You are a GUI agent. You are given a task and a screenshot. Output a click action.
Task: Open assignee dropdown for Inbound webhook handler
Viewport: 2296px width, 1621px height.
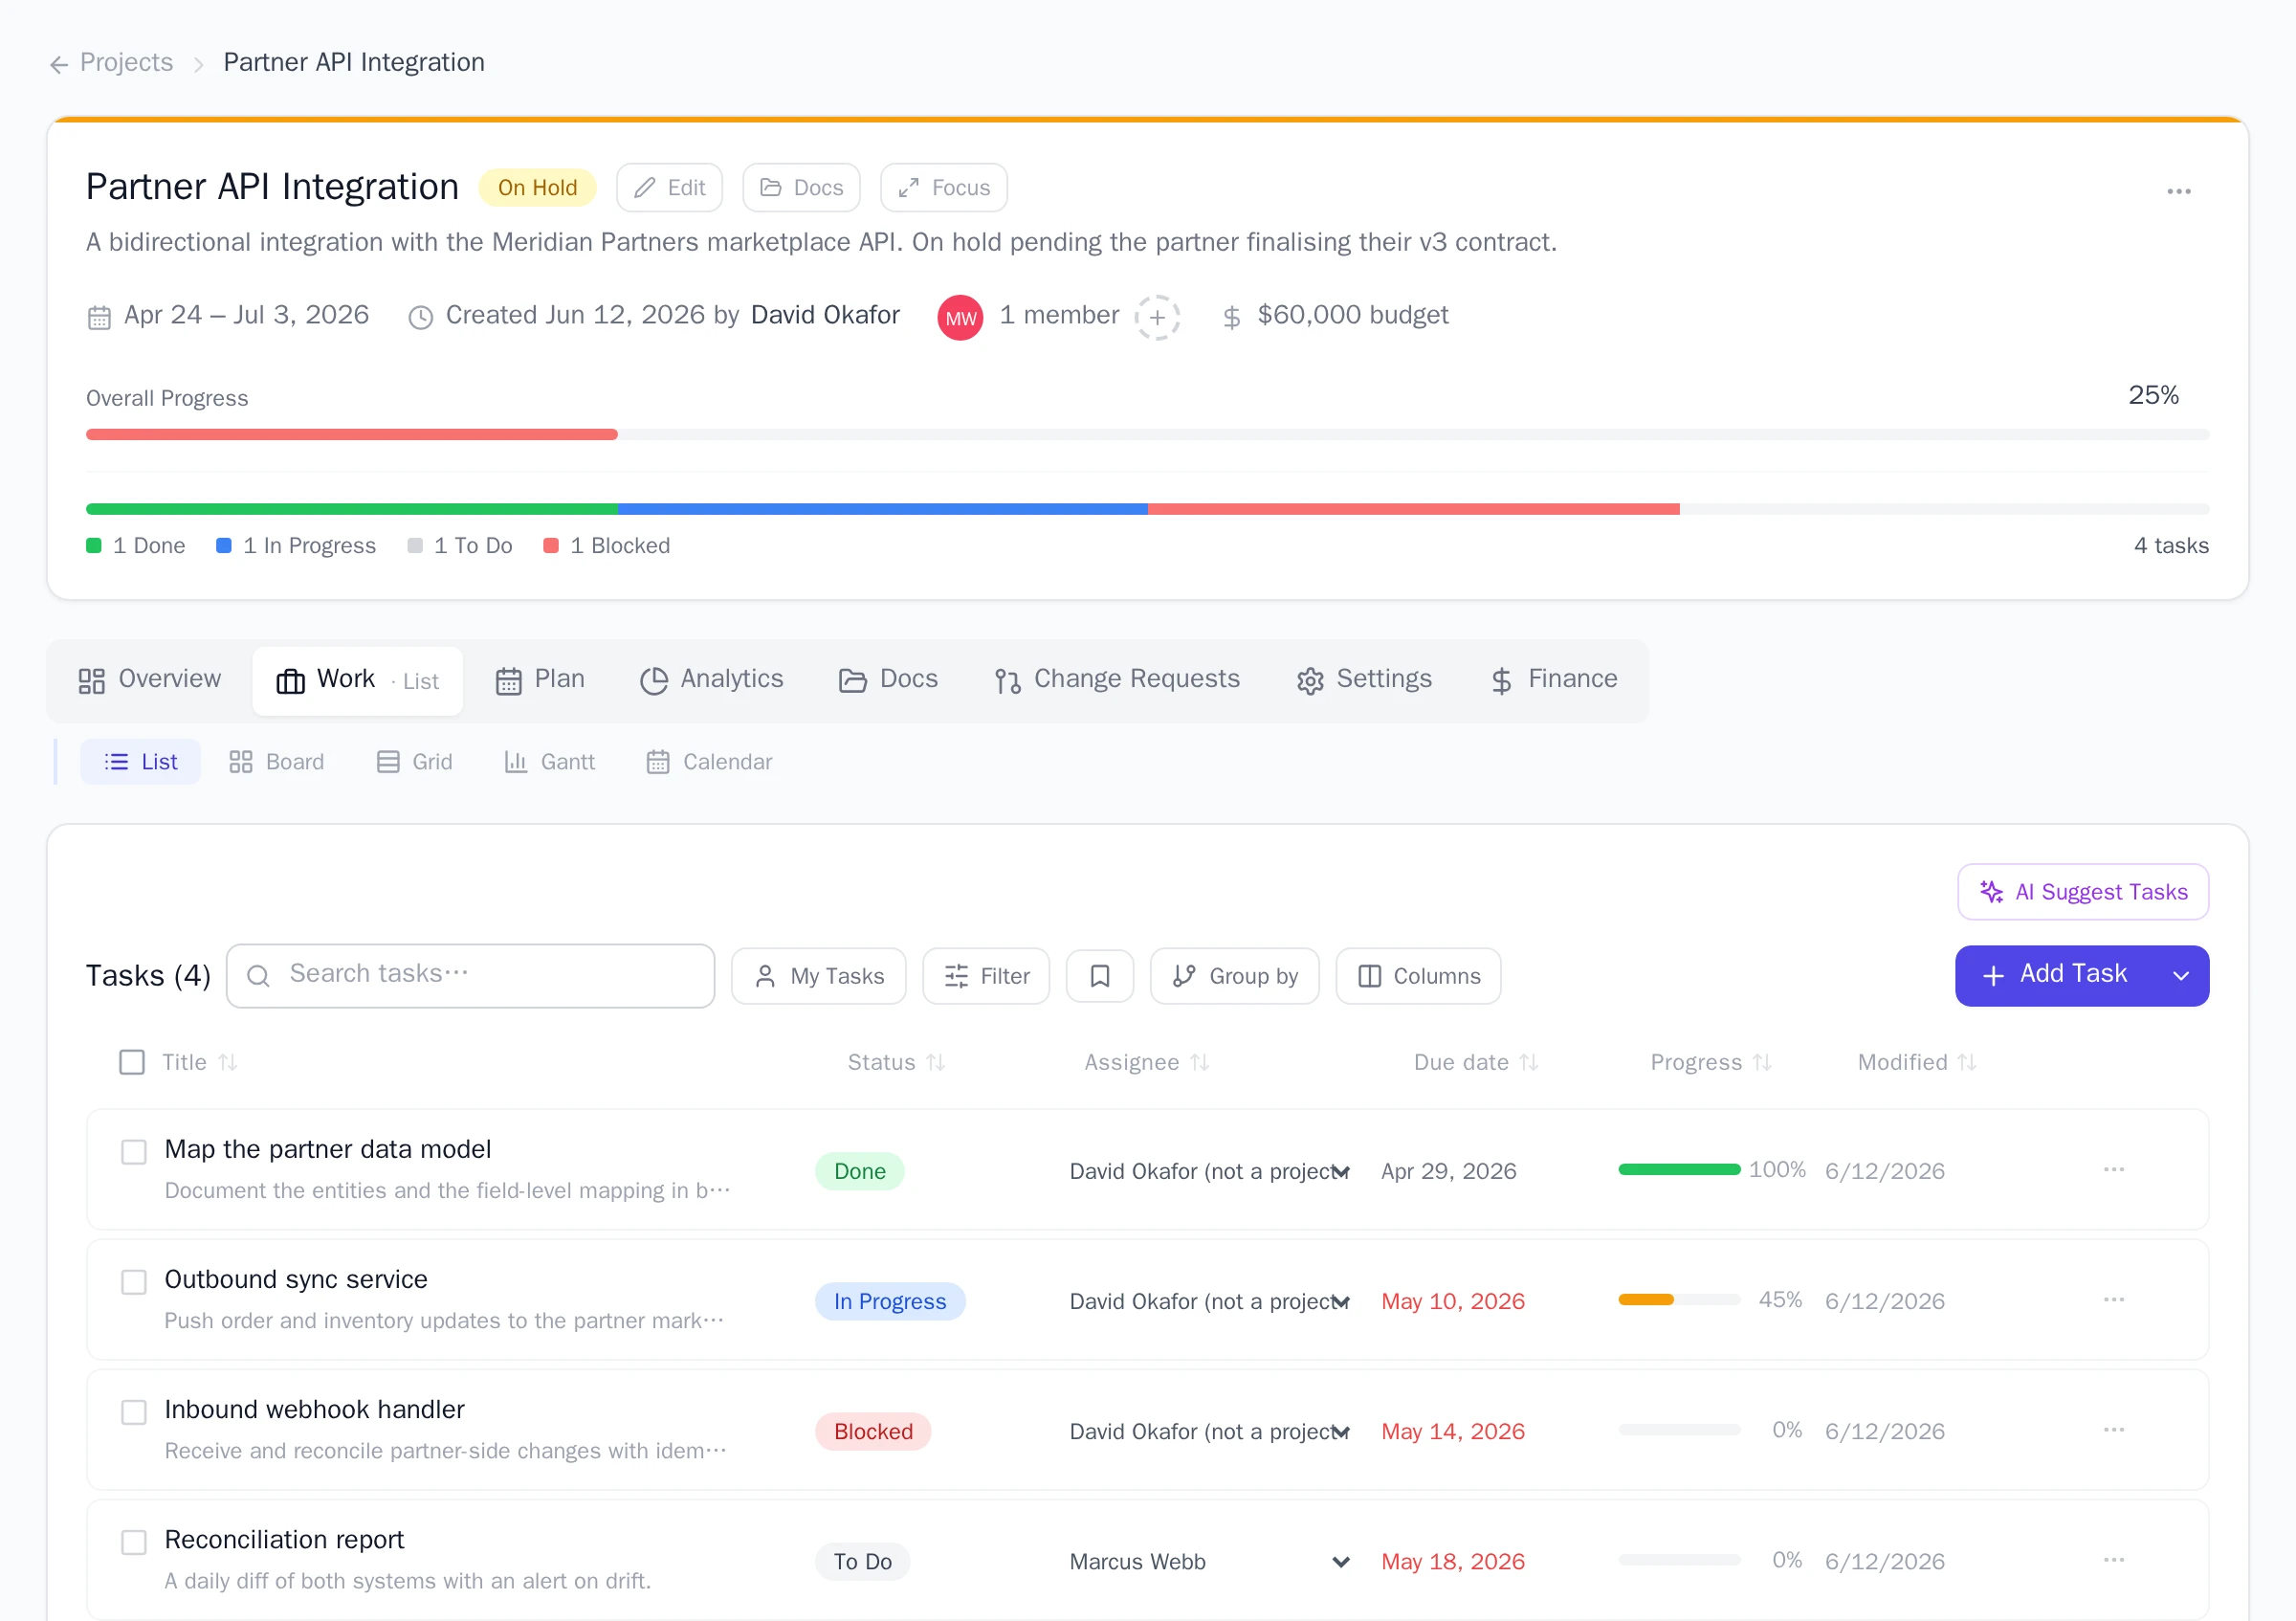click(1210, 1431)
